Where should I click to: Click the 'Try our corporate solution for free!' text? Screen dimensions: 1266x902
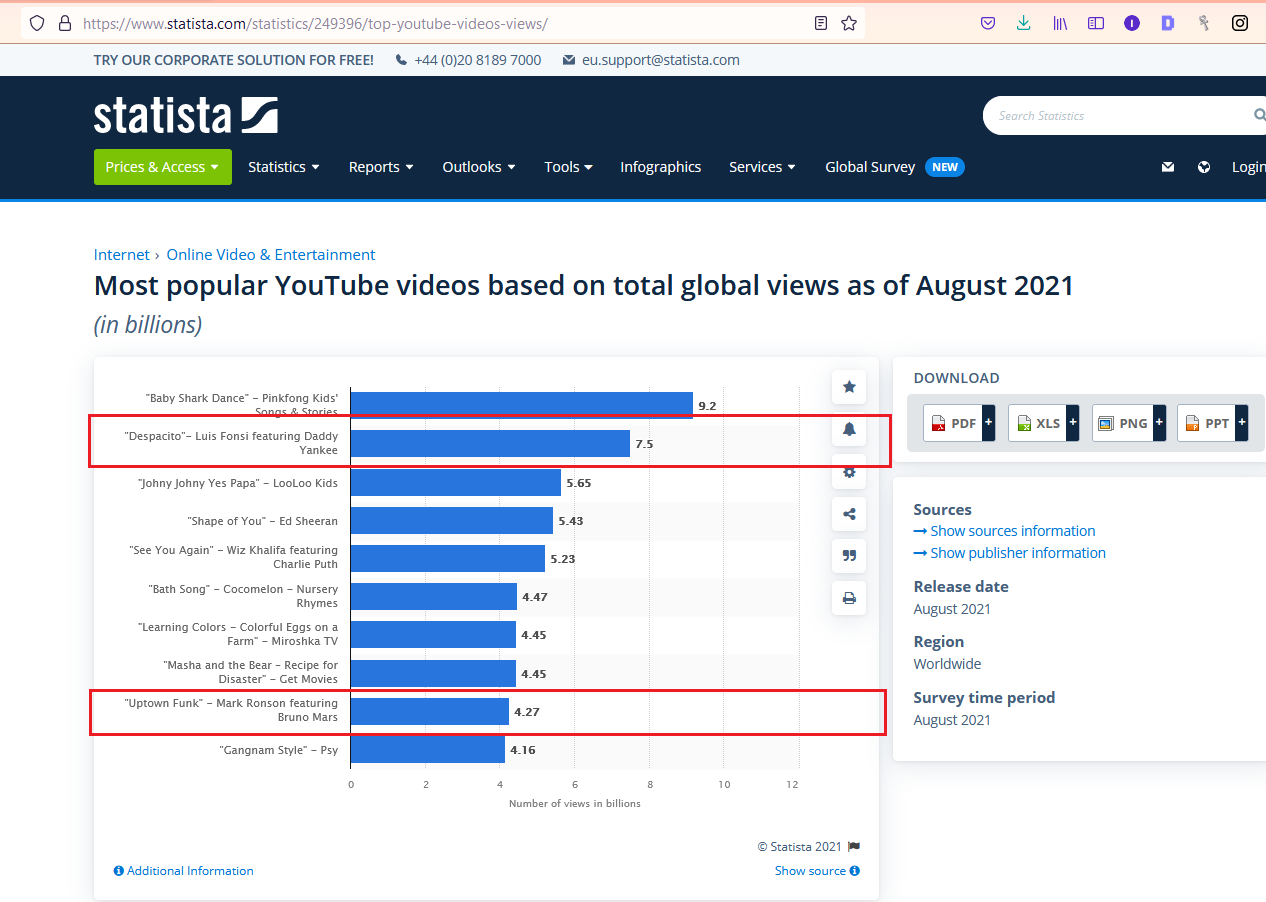pos(234,60)
